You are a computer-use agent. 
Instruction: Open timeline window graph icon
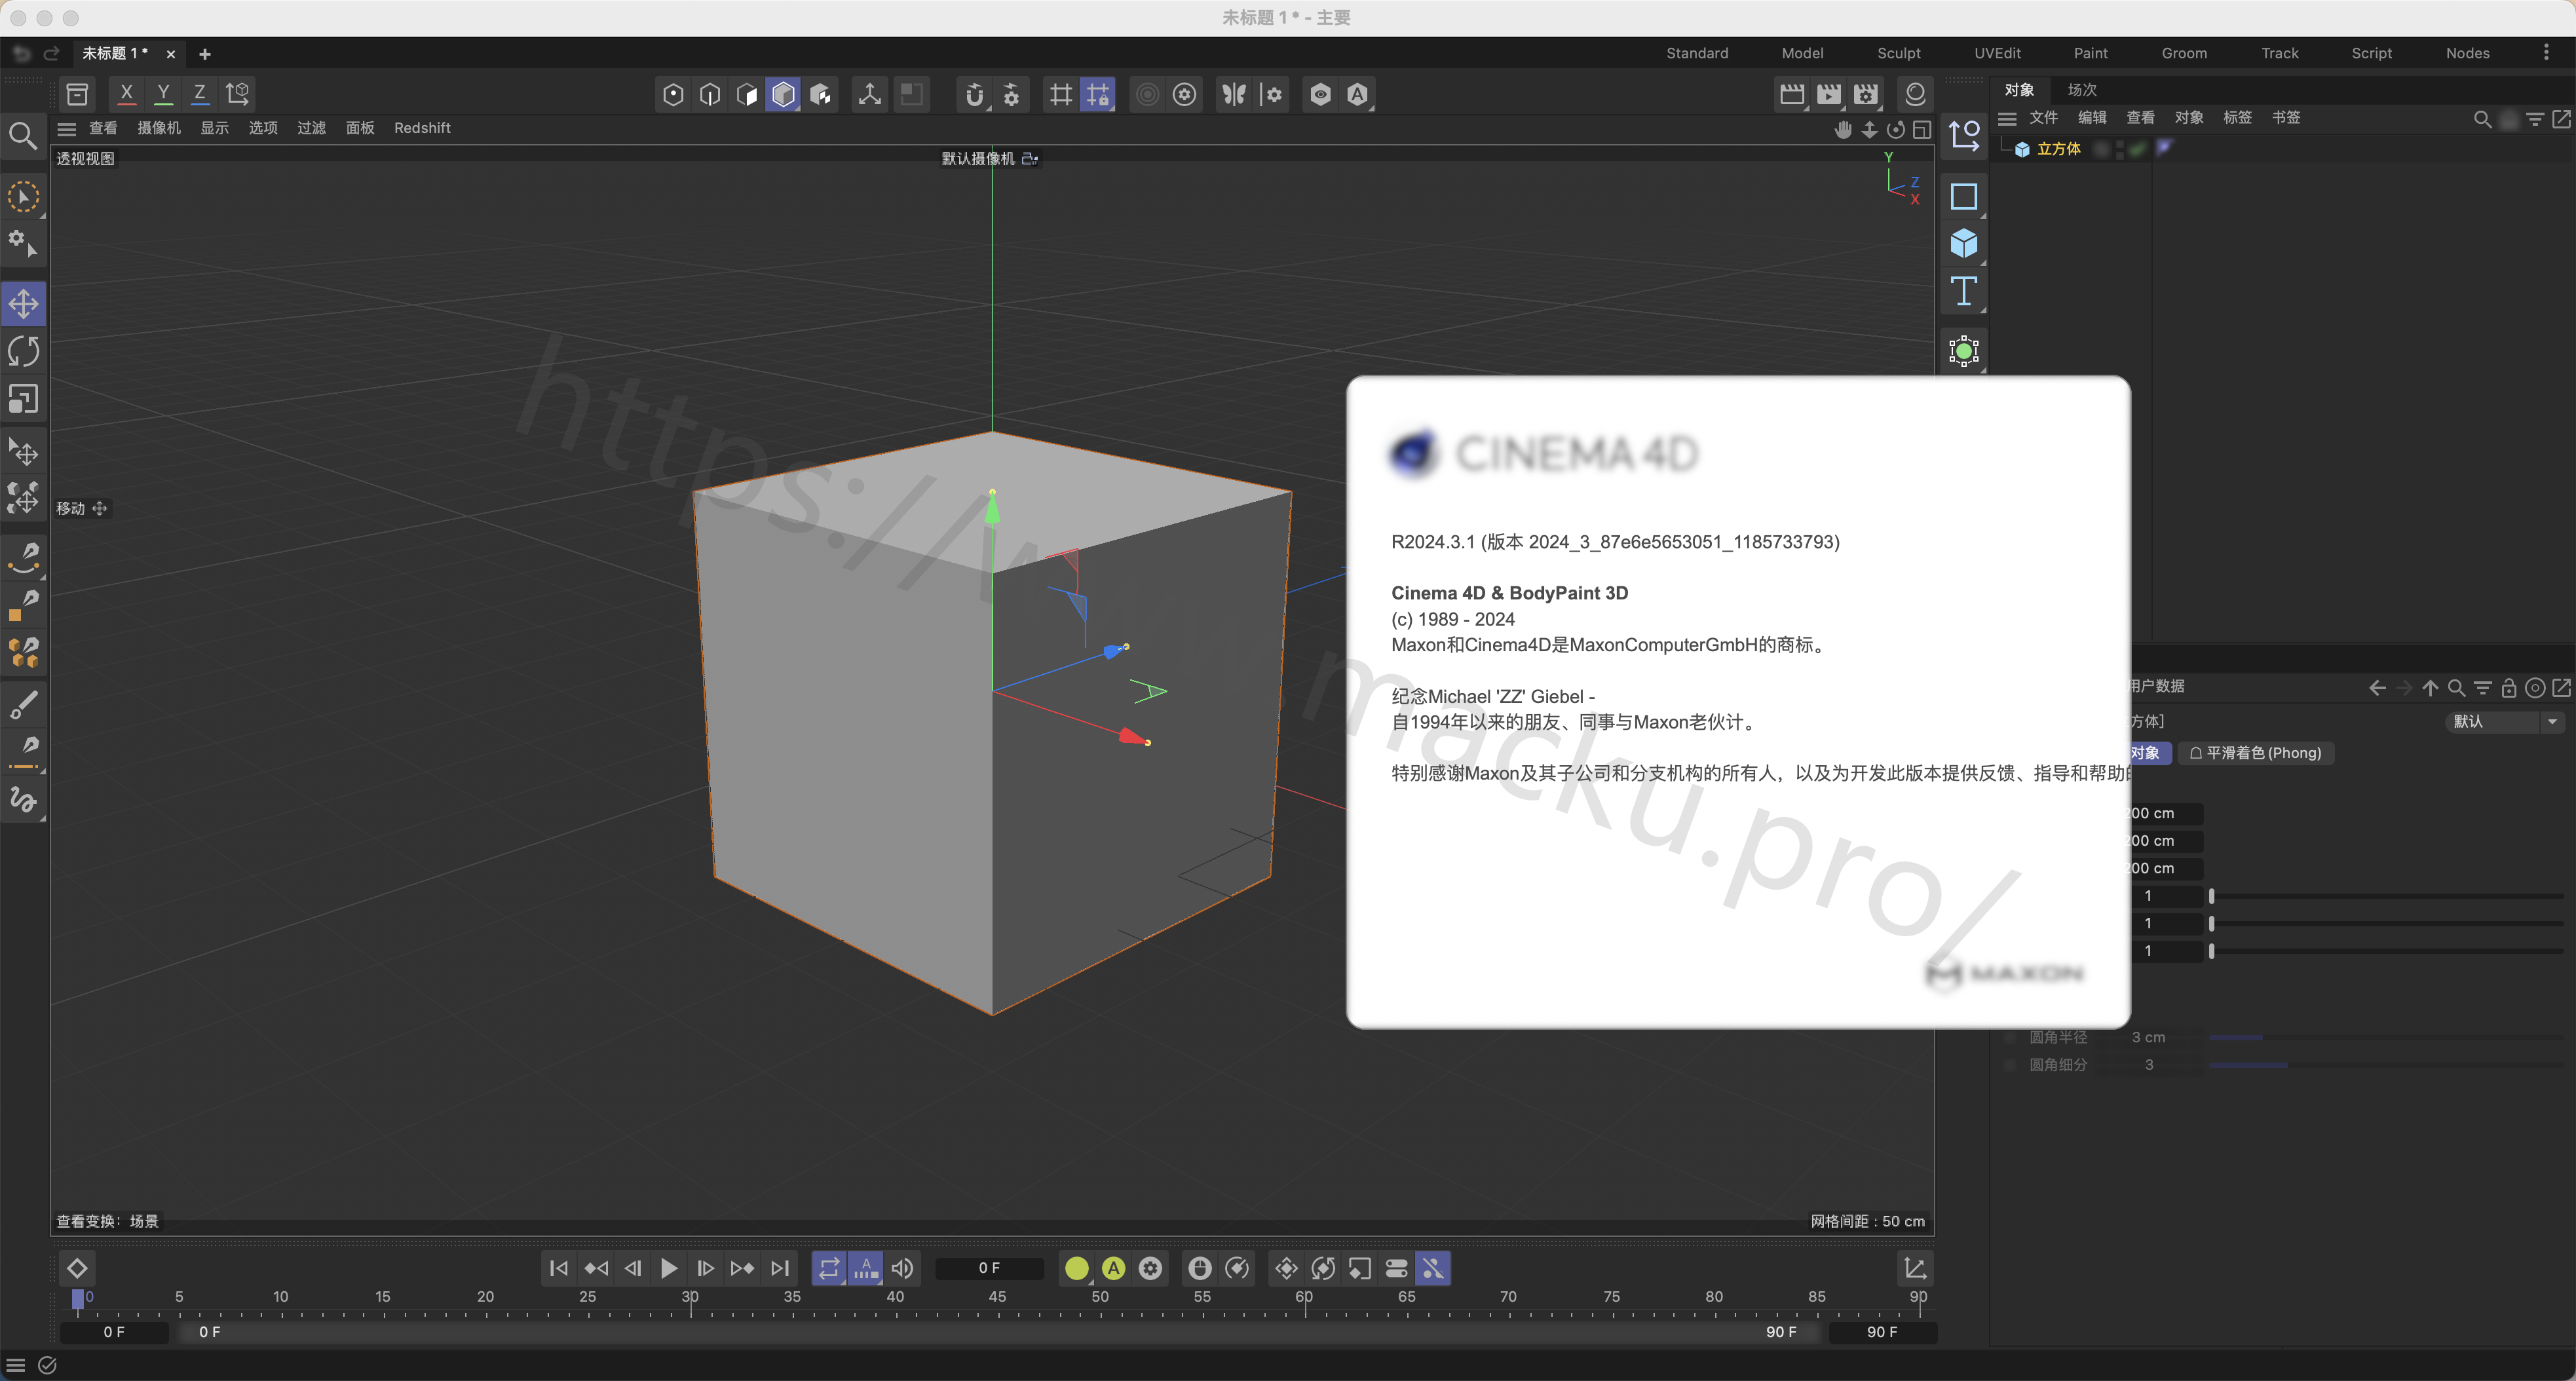click(1916, 1268)
